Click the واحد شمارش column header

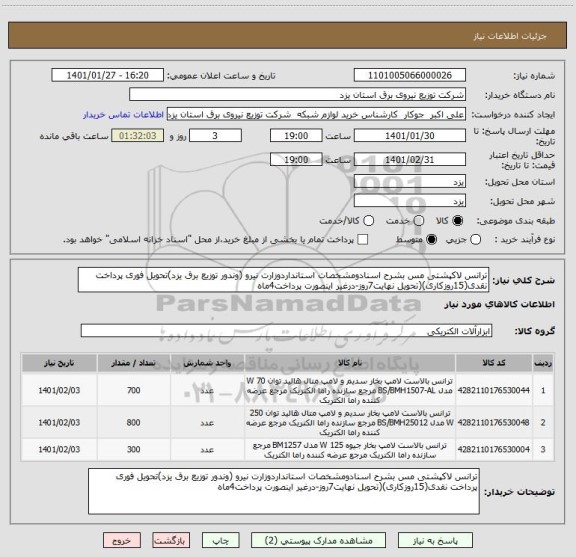[207, 363]
